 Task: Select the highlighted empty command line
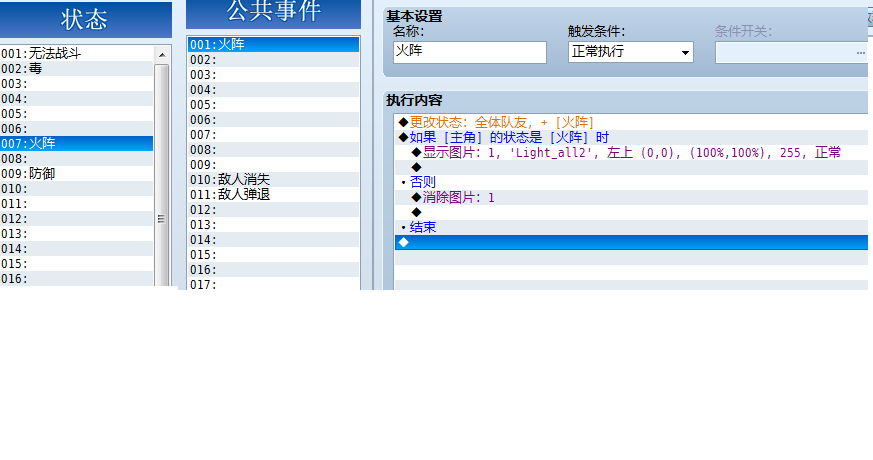(x=631, y=242)
